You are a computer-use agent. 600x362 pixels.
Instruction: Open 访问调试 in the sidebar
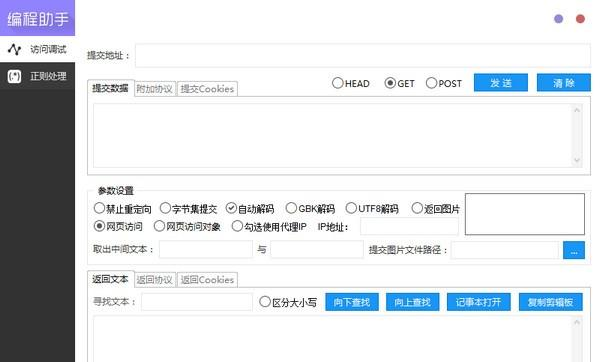(x=38, y=49)
